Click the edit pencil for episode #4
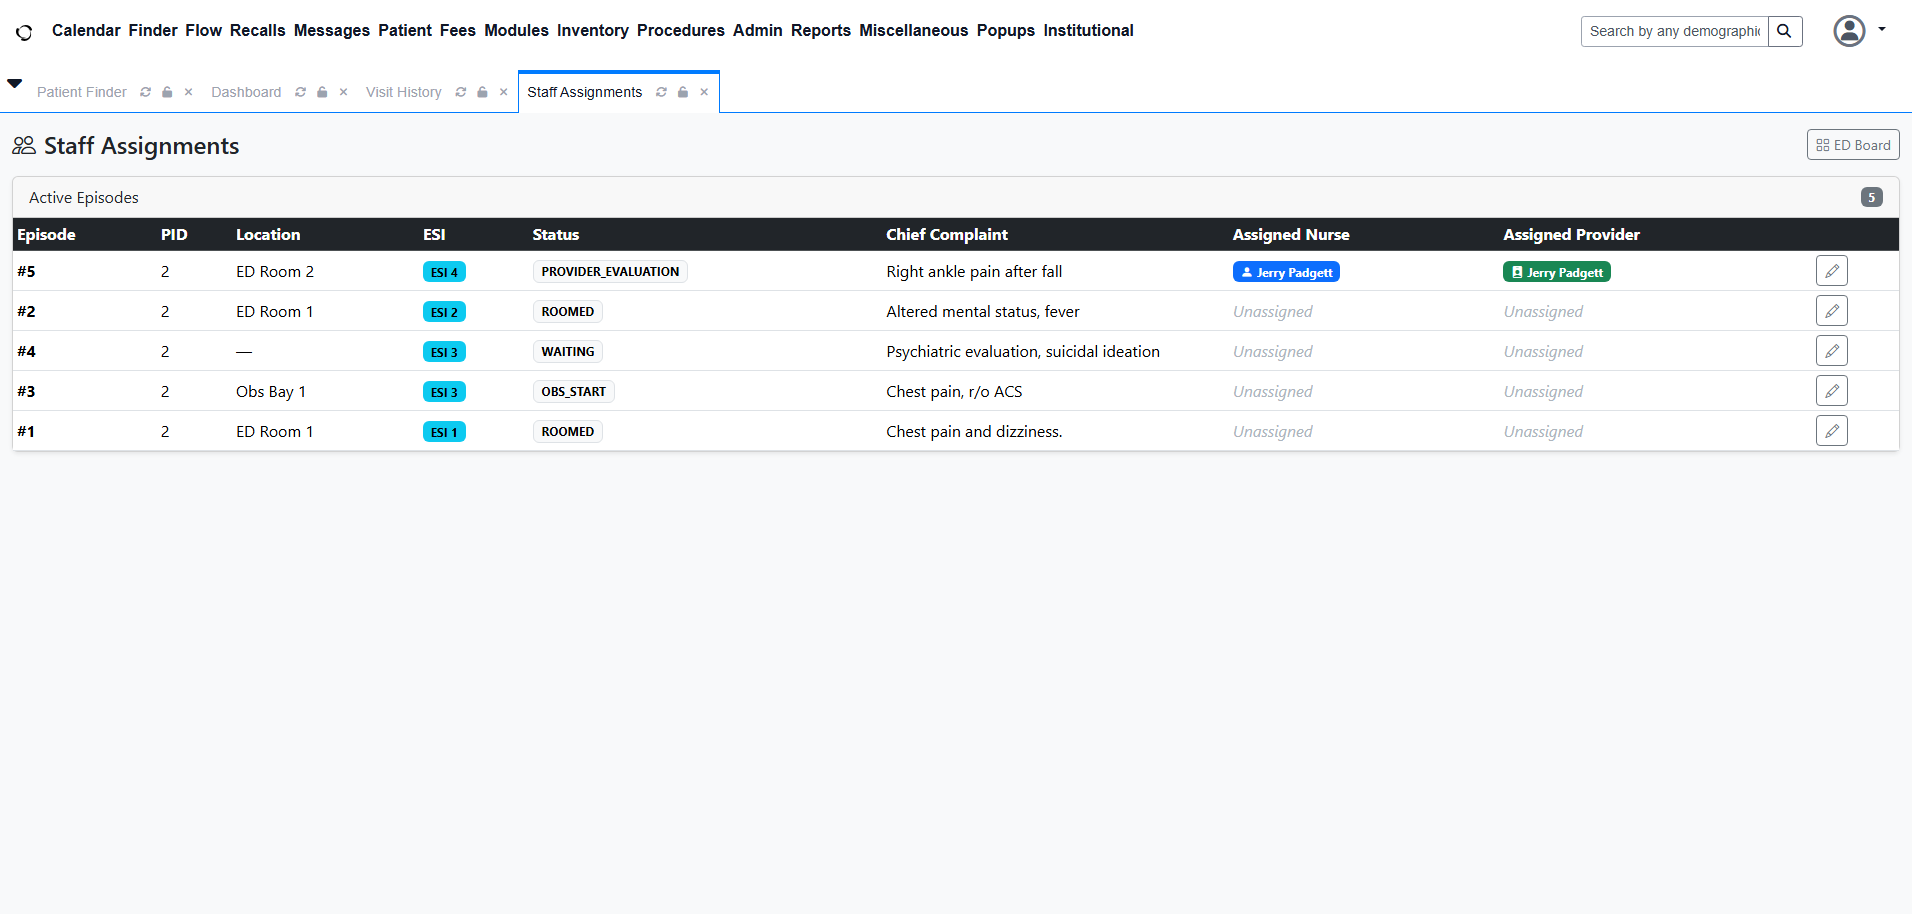The image size is (1912, 914). click(x=1831, y=351)
